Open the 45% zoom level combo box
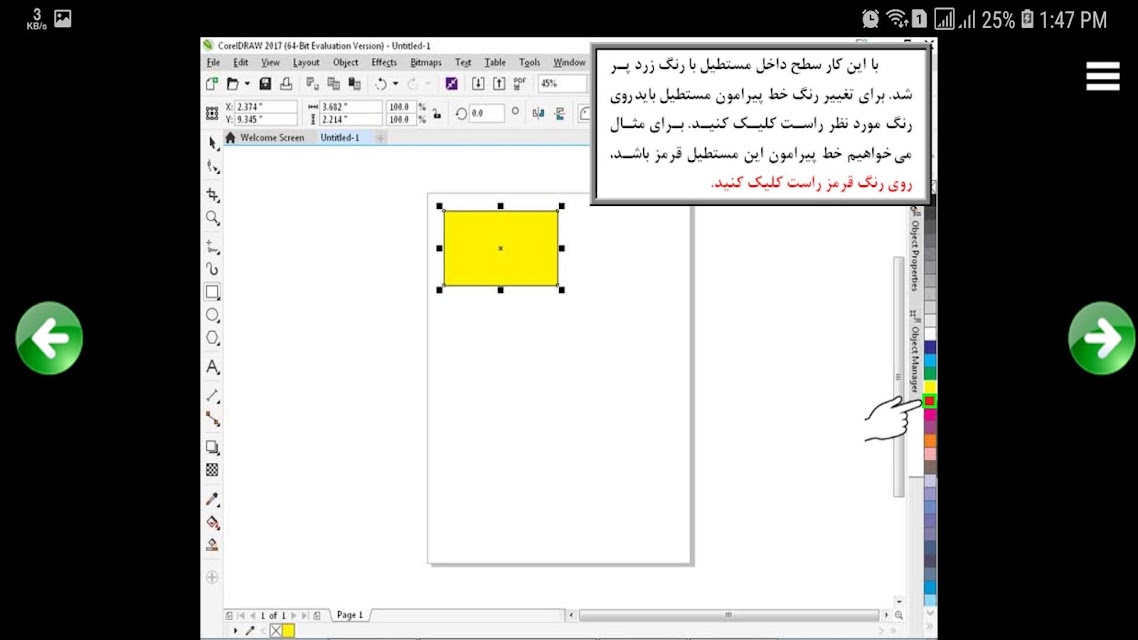 (561, 83)
